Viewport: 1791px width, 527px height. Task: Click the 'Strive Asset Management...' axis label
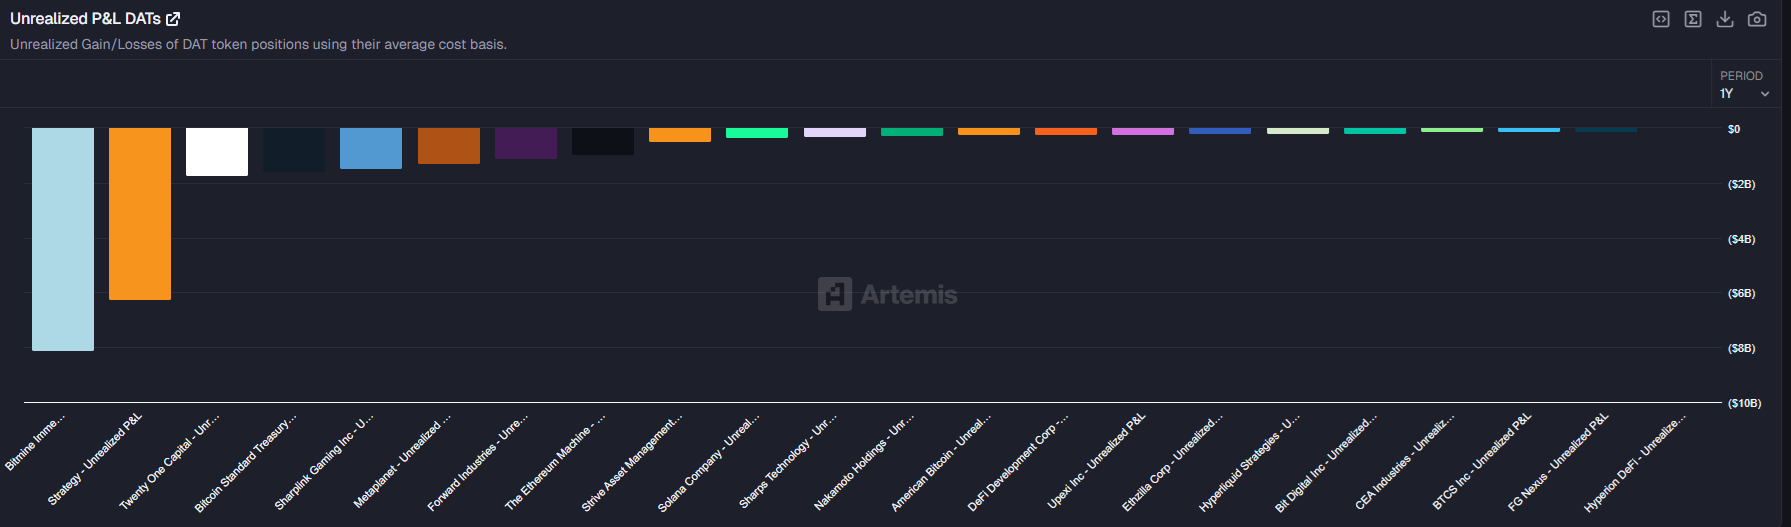632,463
